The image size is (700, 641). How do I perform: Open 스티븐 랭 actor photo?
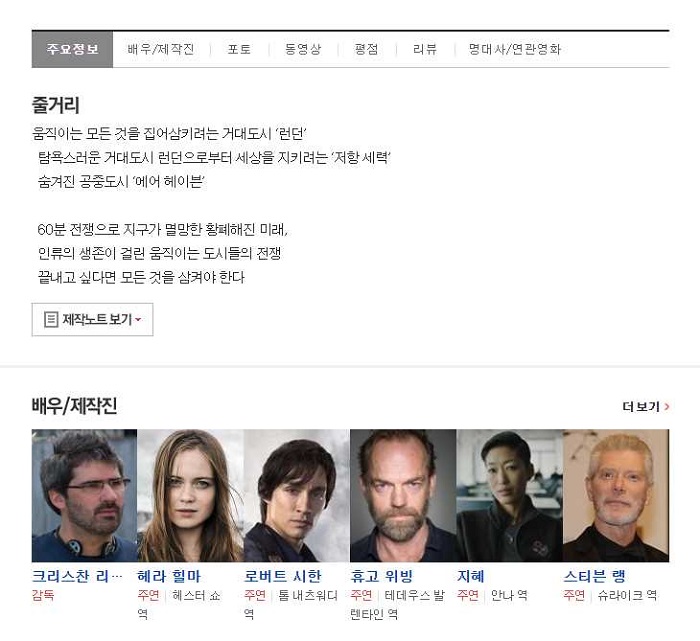[x=616, y=495]
